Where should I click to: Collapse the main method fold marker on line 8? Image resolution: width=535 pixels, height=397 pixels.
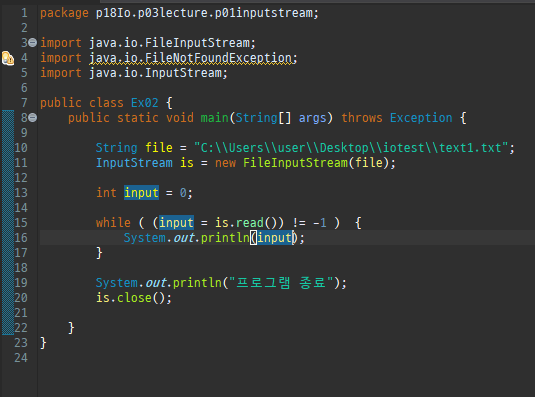32,118
